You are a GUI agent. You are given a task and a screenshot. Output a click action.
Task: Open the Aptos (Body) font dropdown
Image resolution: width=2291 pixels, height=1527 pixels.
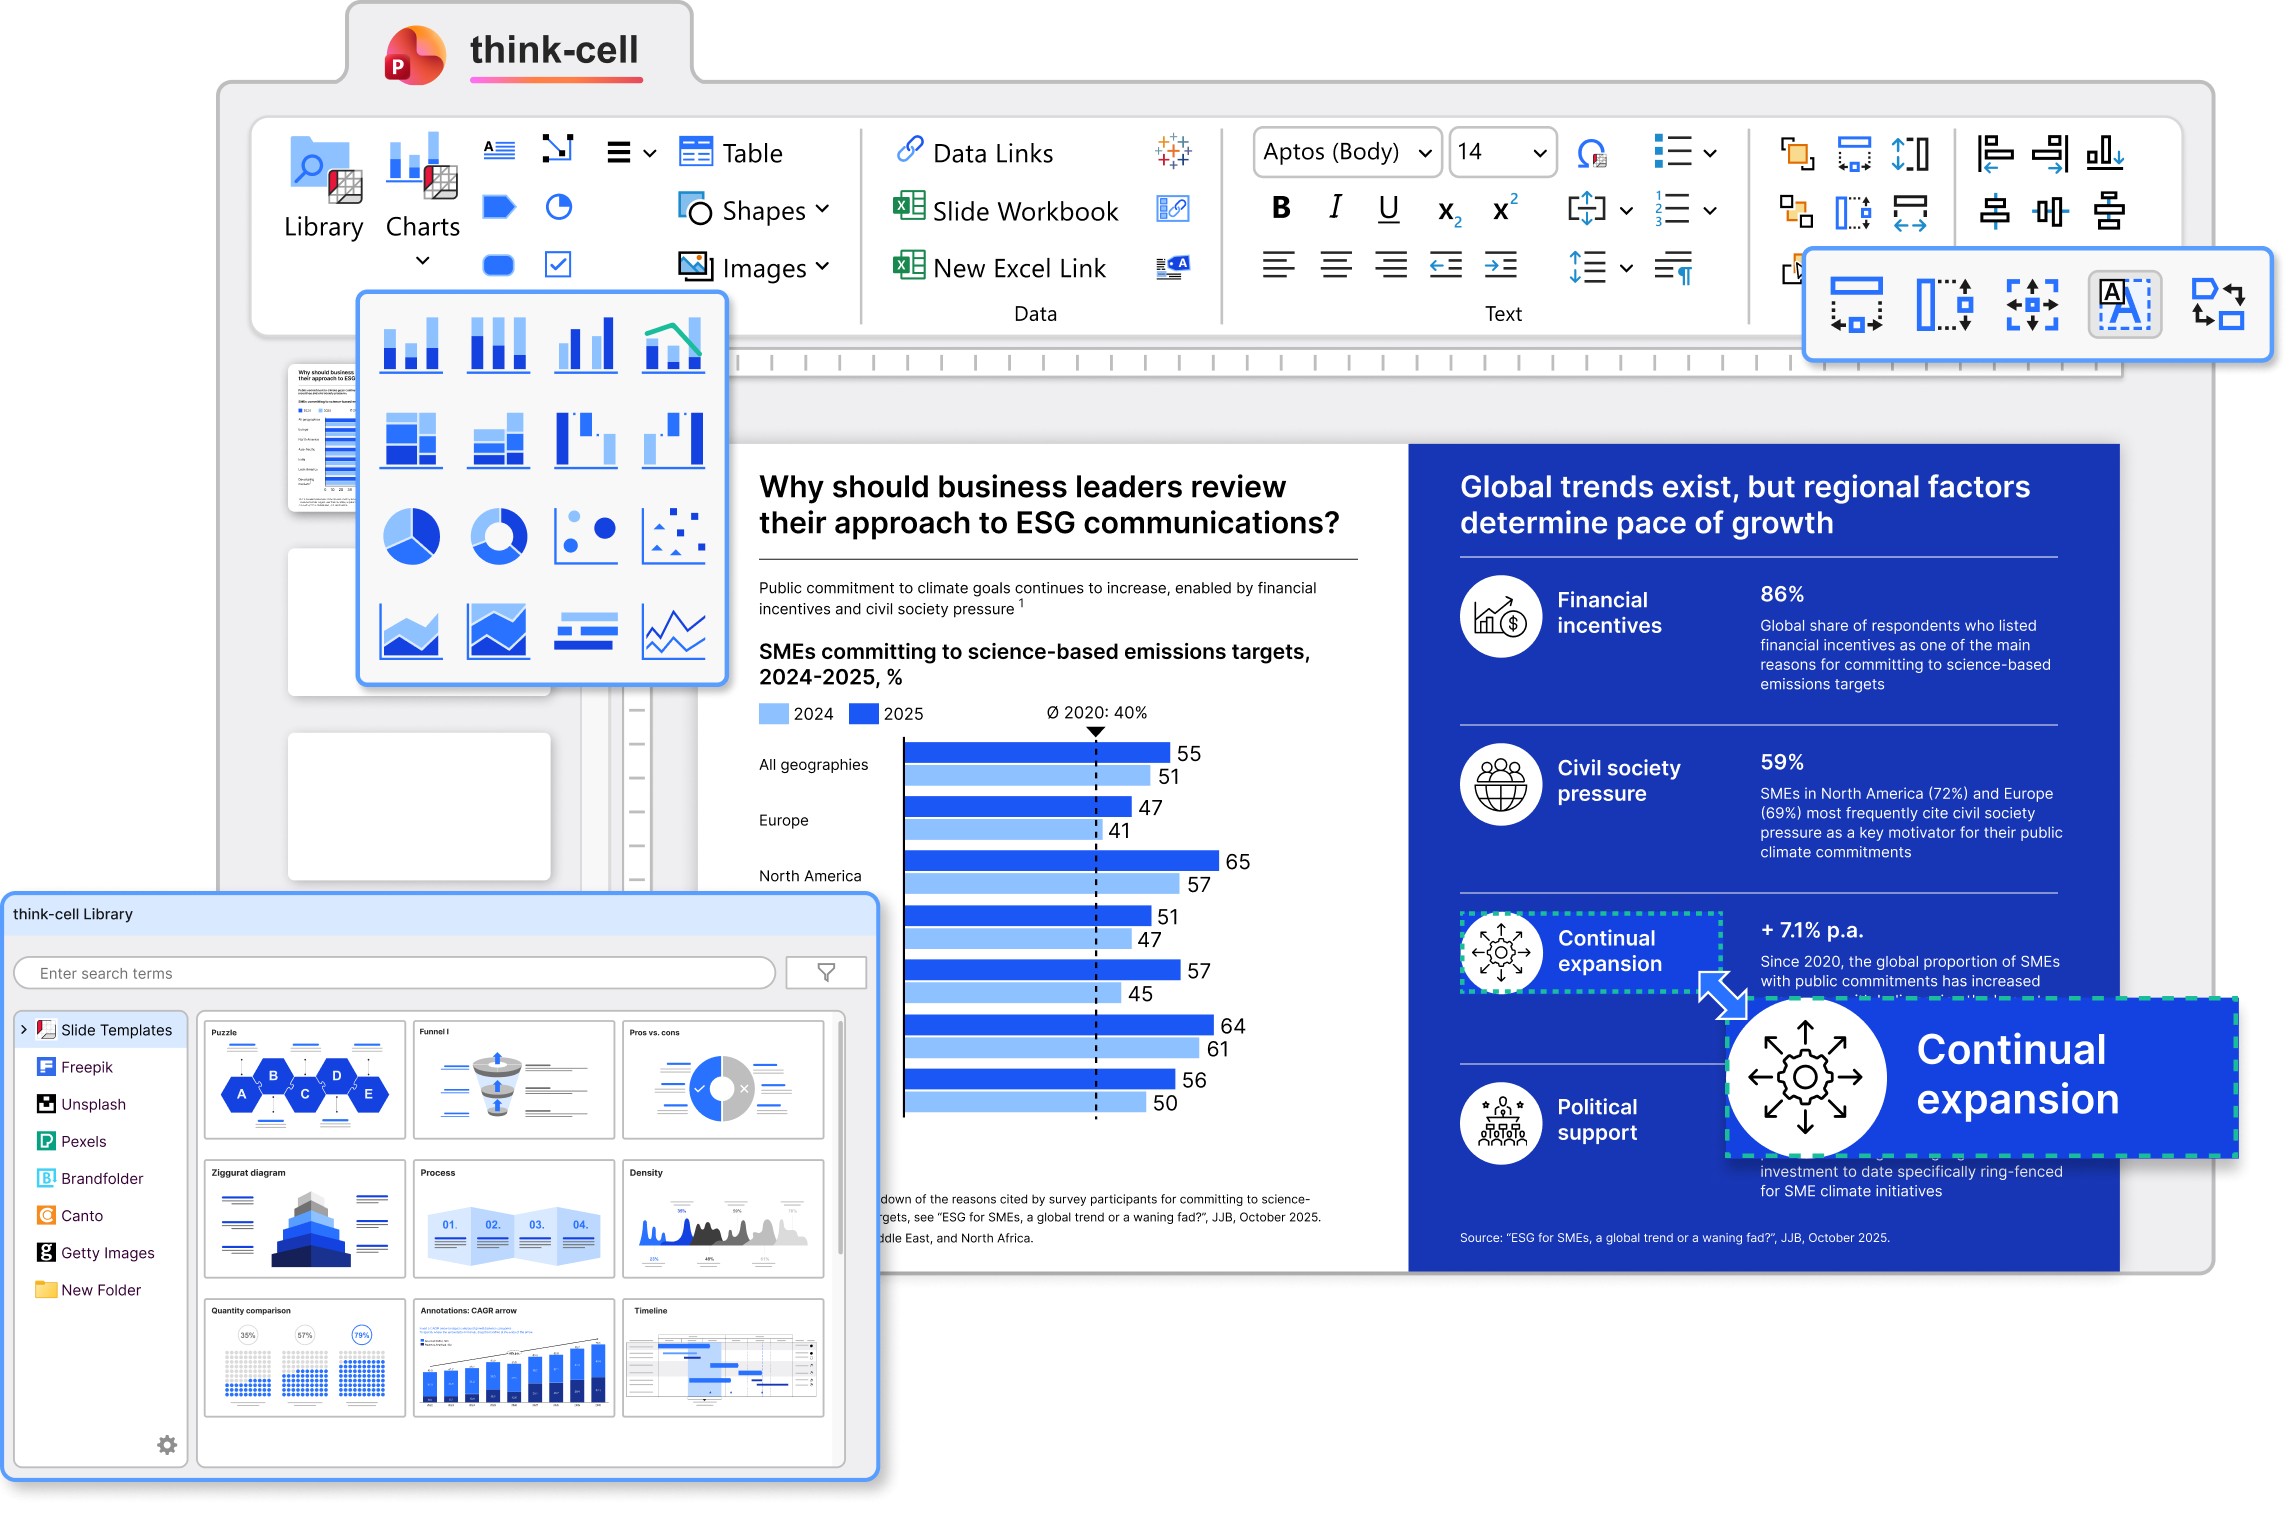[1425, 153]
